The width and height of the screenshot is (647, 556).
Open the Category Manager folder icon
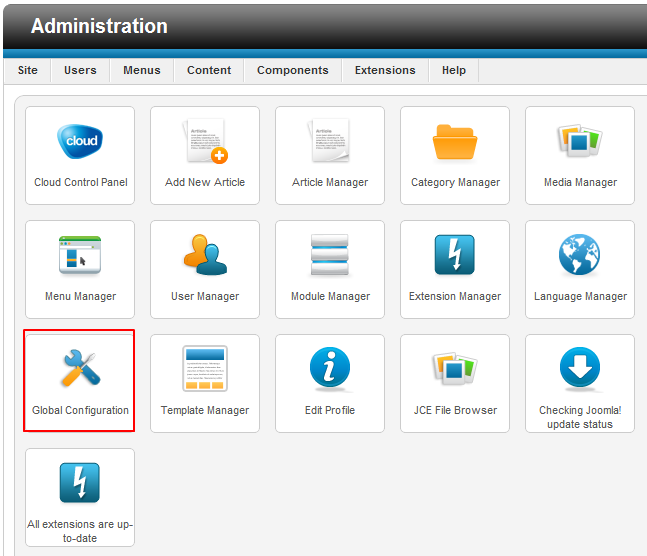click(455, 142)
